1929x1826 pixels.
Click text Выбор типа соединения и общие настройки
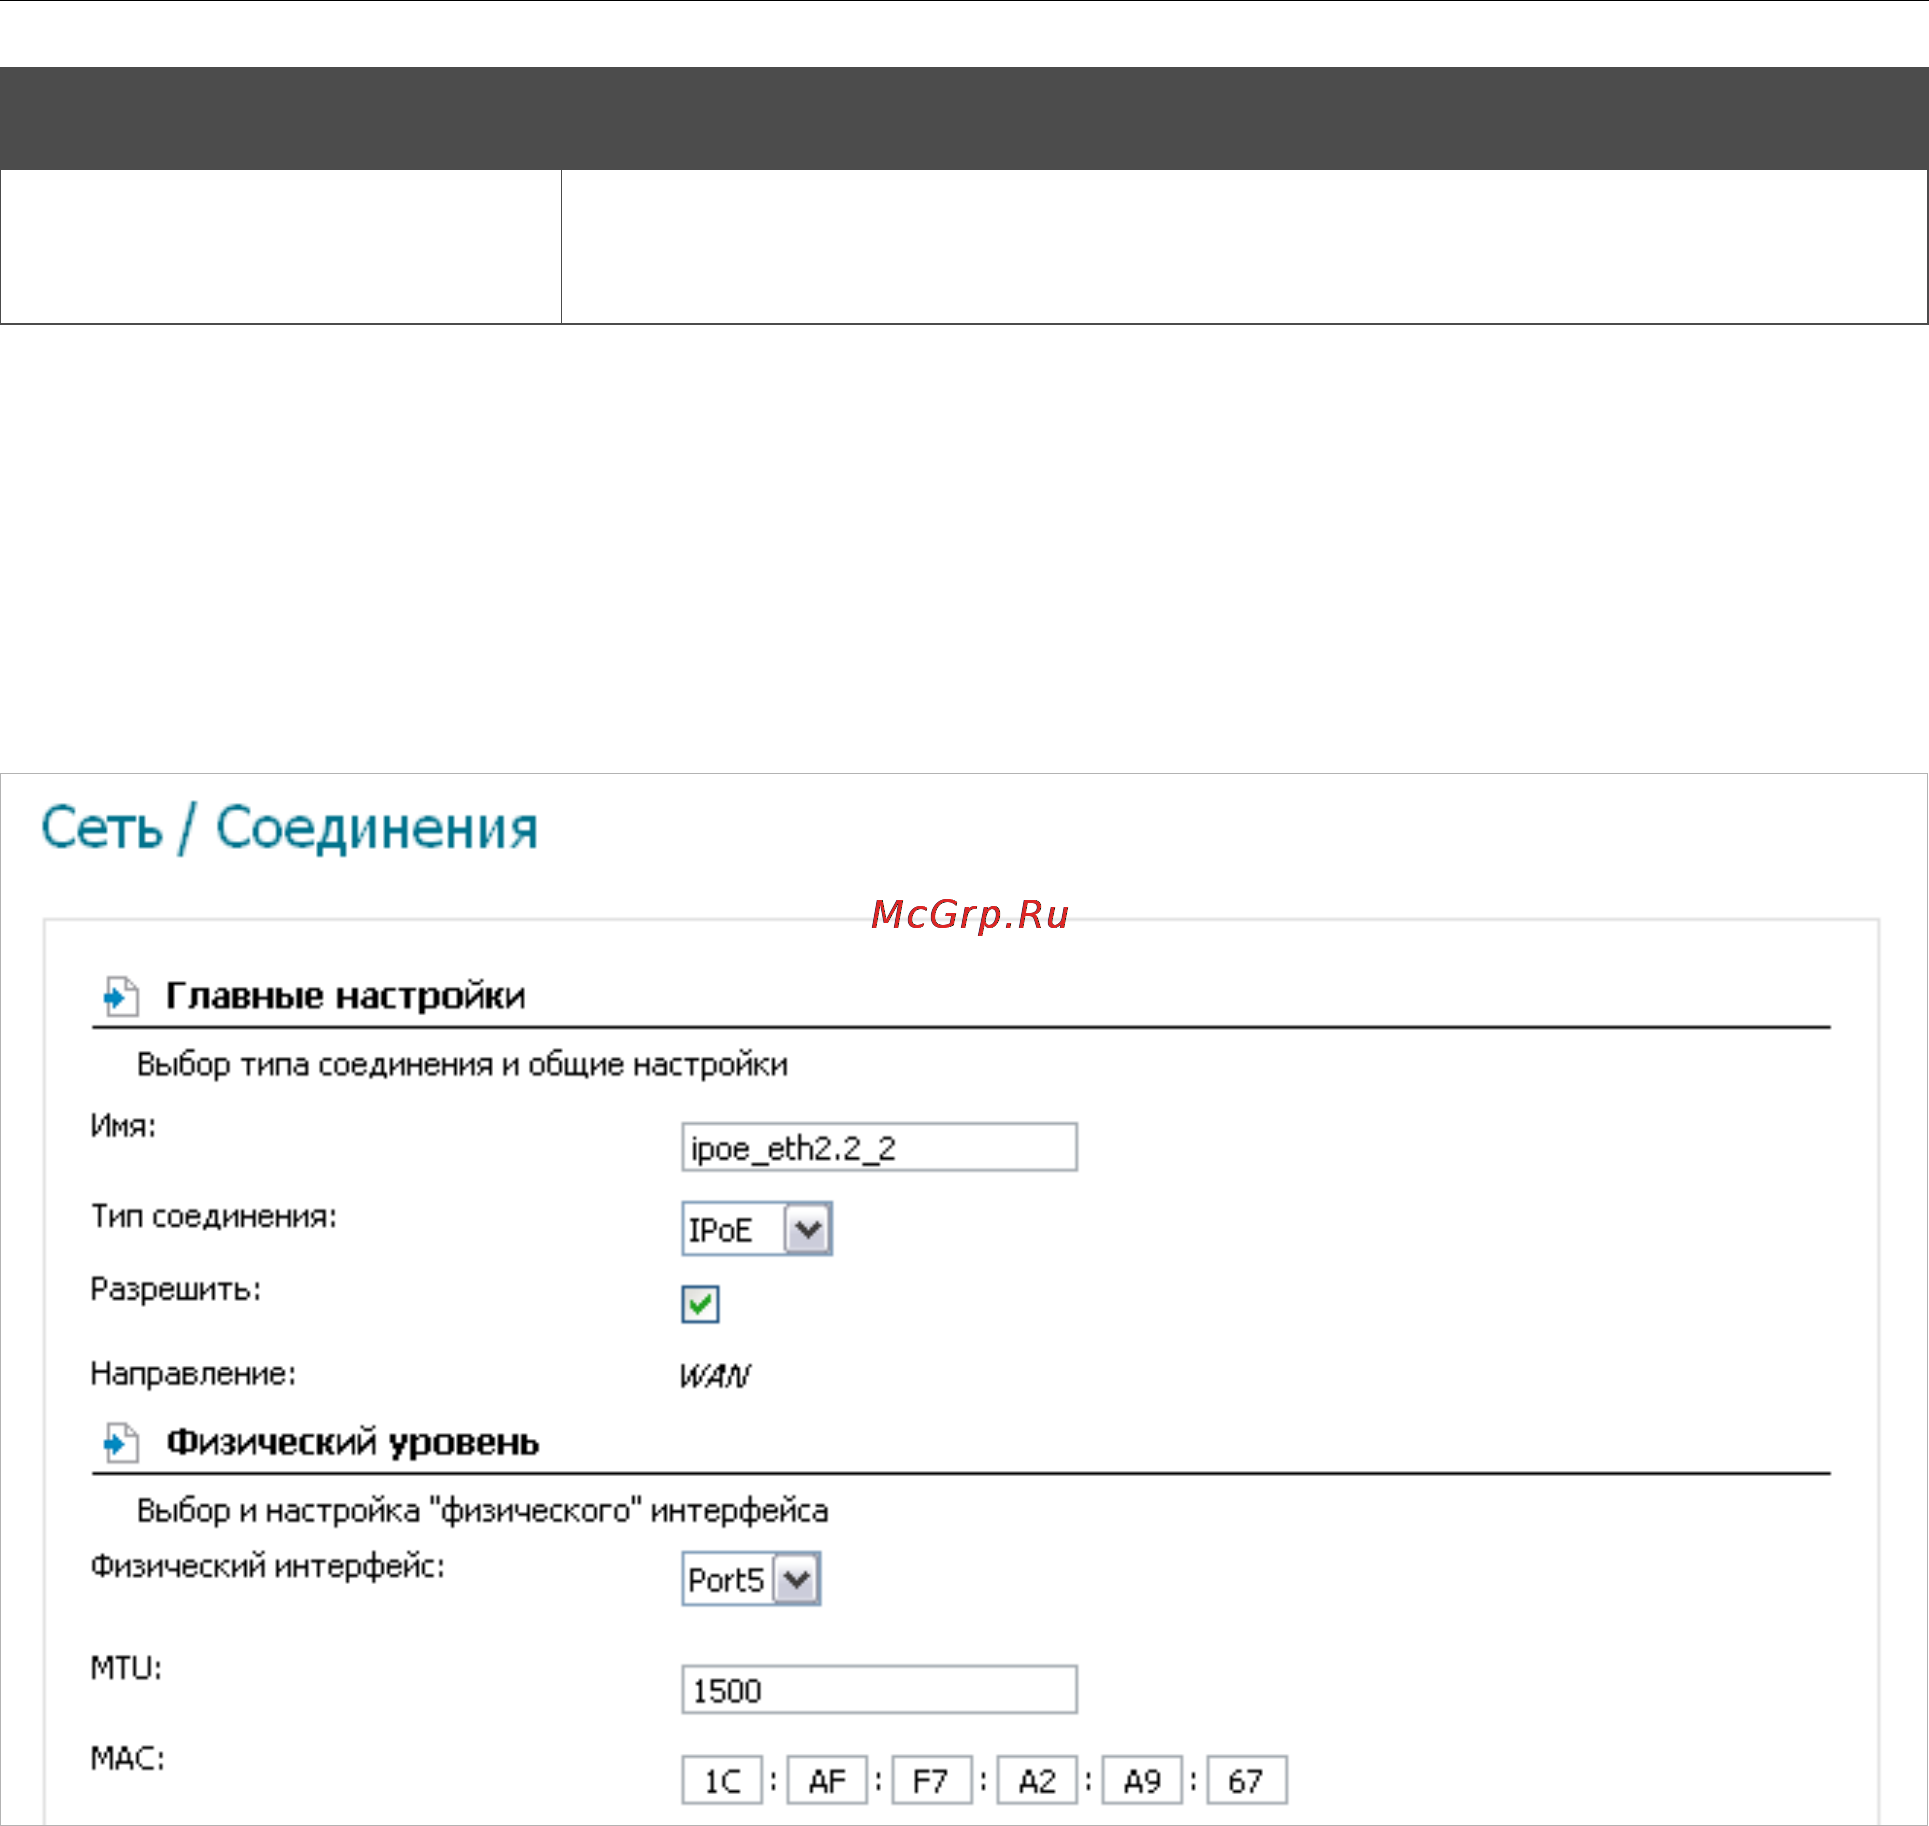click(x=462, y=1065)
